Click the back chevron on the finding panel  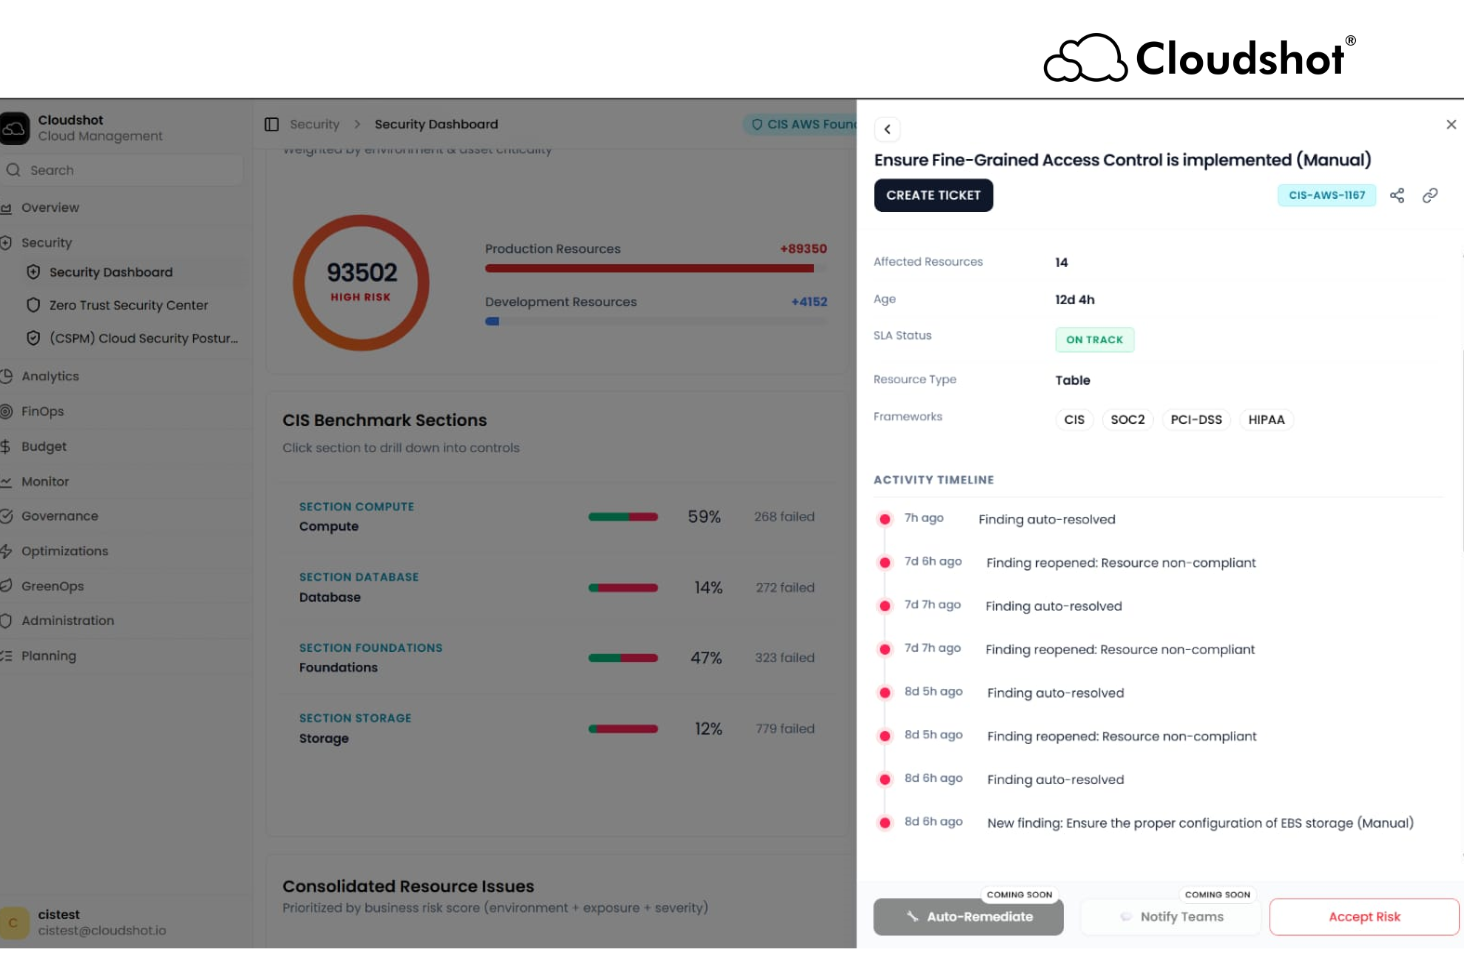[887, 129]
